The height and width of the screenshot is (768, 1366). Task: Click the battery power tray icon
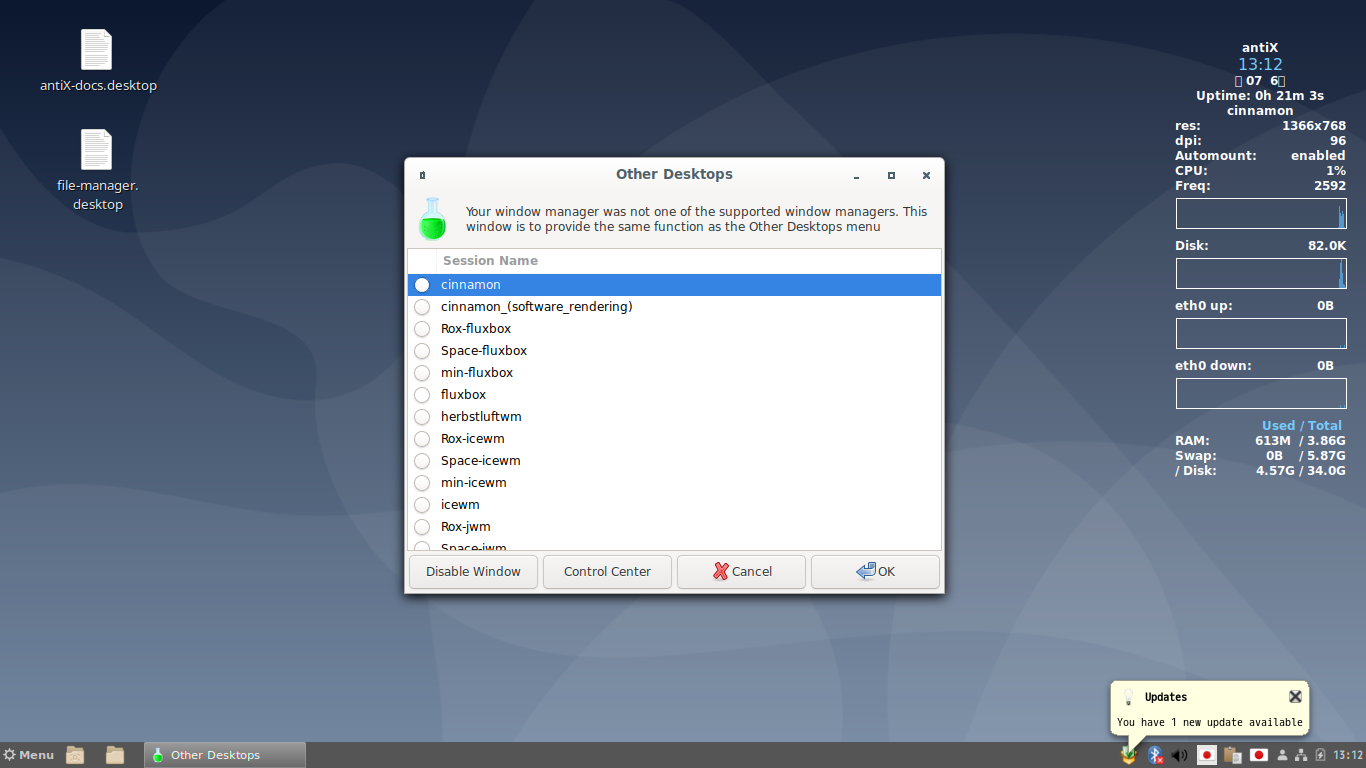click(x=1320, y=755)
